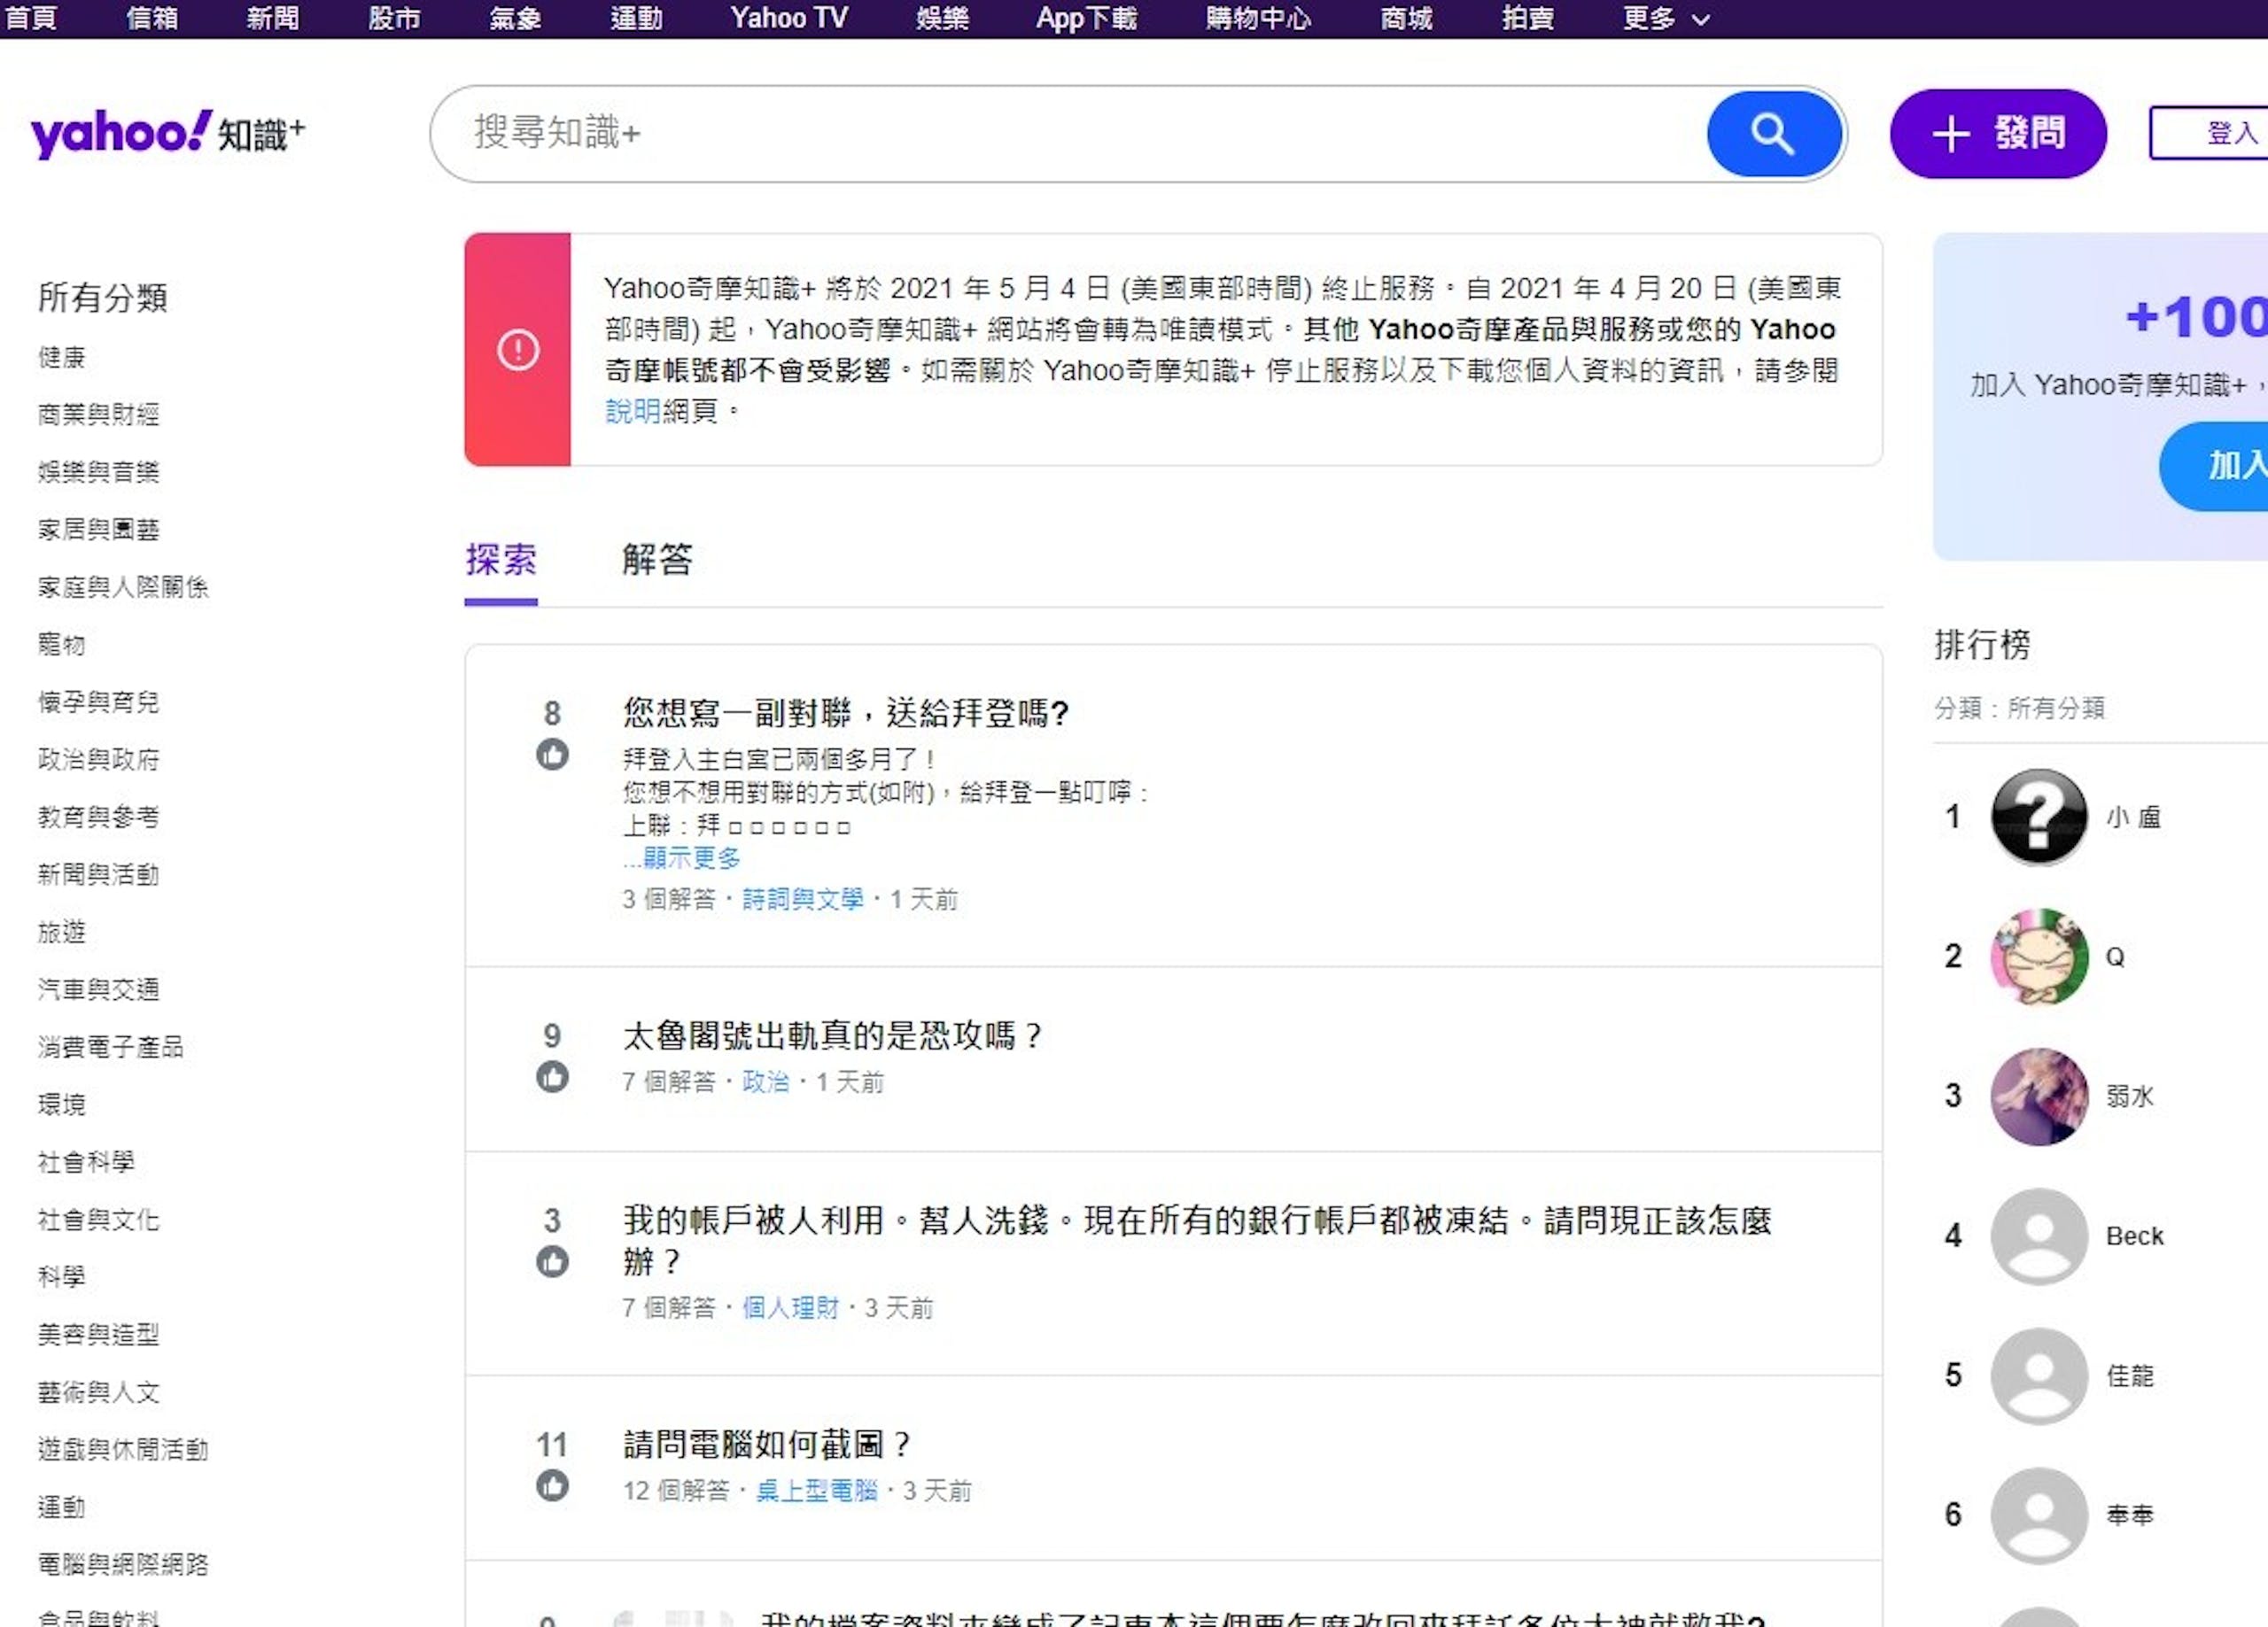
Task: Open the 個人理財 category link
Action: click(x=790, y=1307)
